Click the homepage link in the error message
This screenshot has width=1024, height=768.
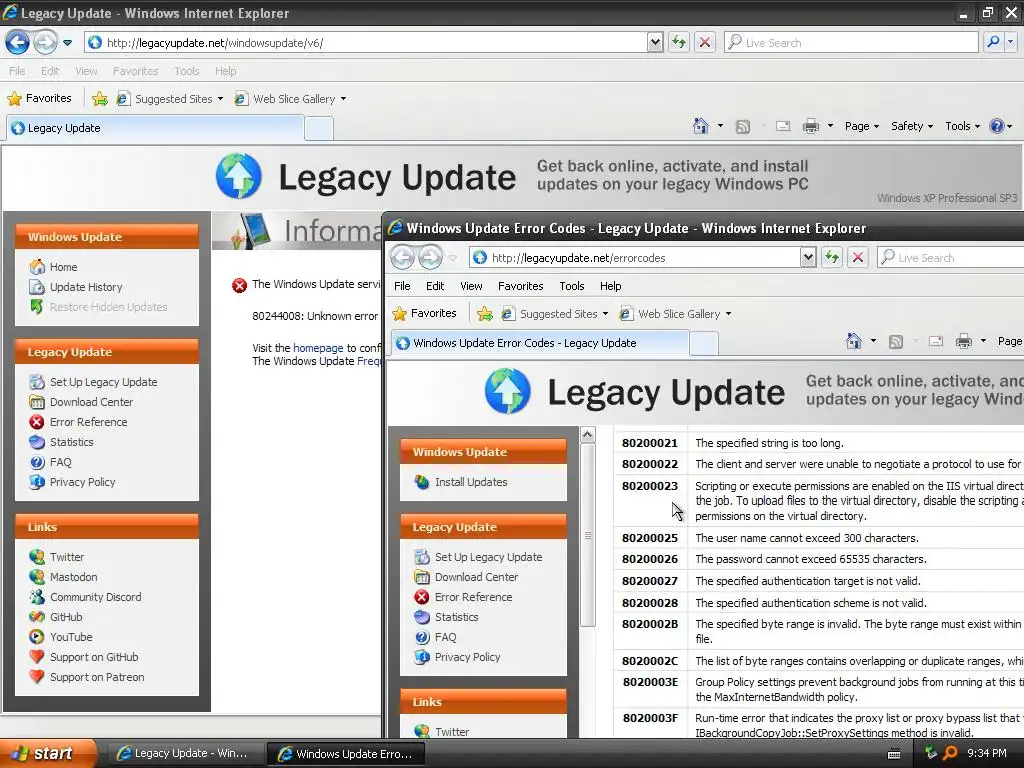tap(318, 348)
